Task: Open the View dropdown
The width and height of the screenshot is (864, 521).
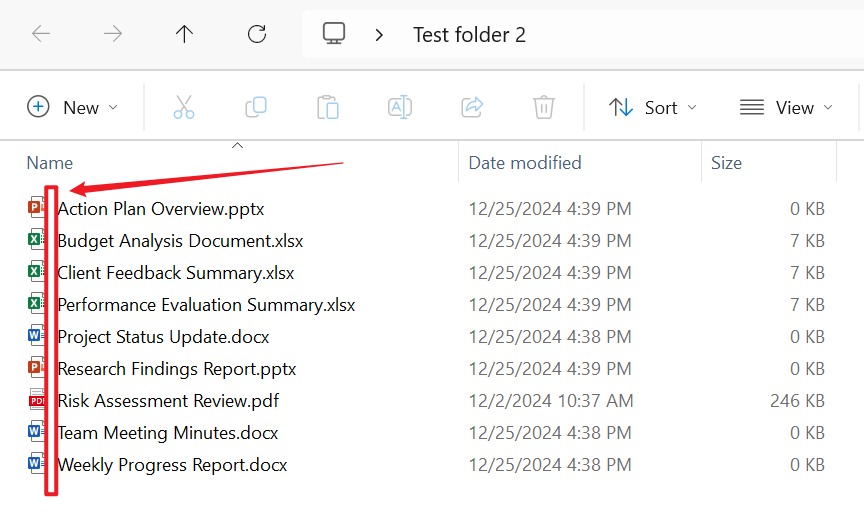Action: (786, 107)
